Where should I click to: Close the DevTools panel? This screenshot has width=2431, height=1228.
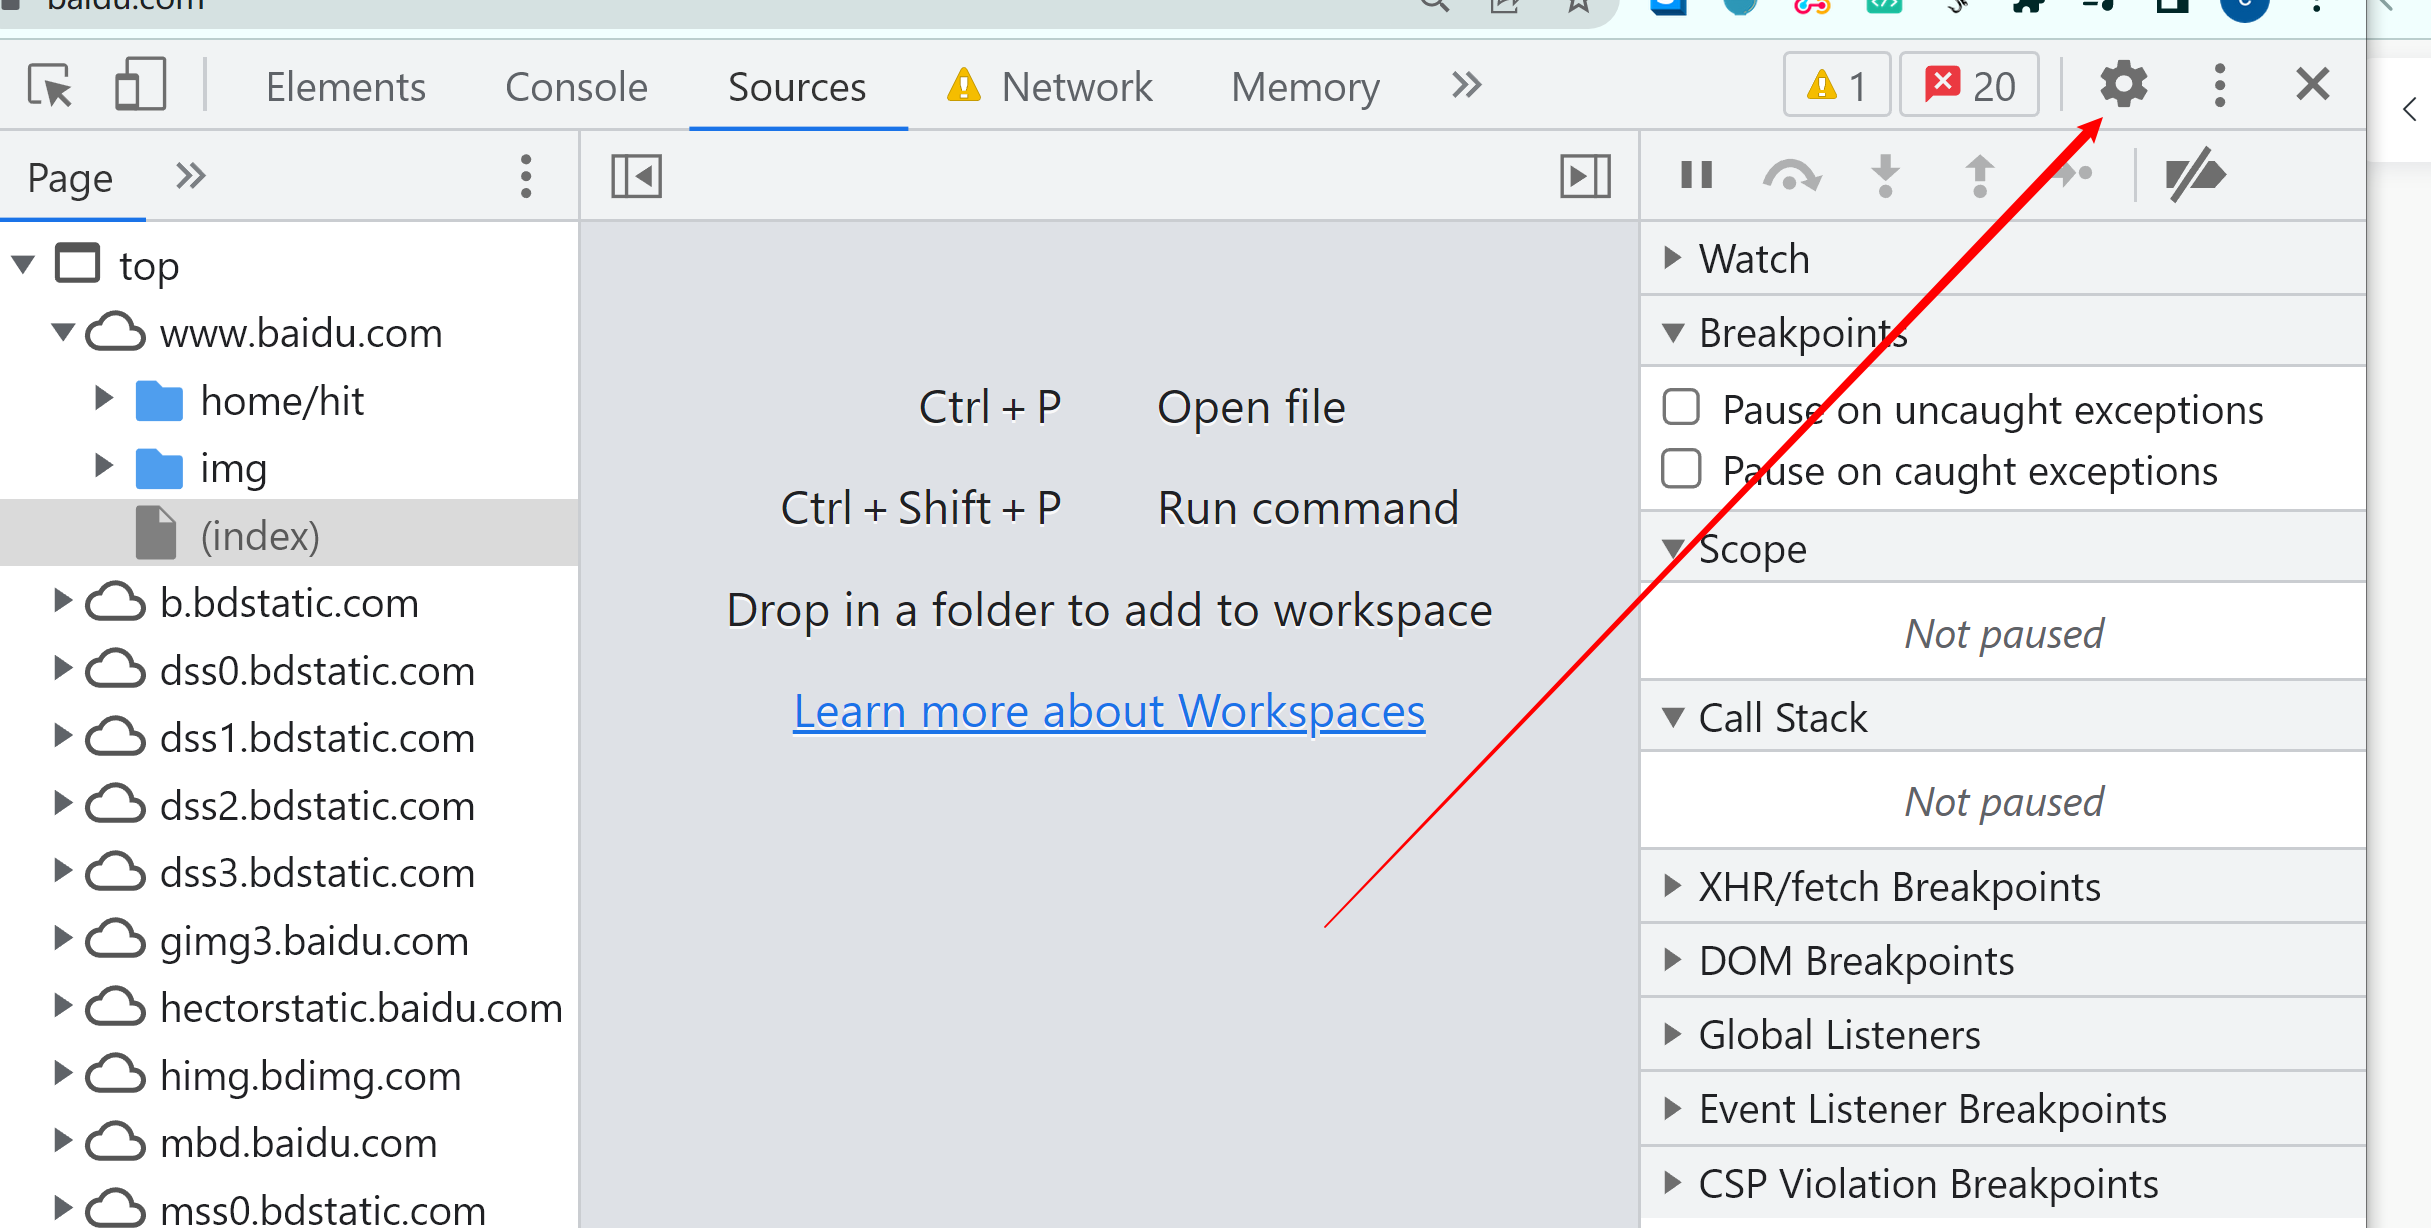point(2313,84)
